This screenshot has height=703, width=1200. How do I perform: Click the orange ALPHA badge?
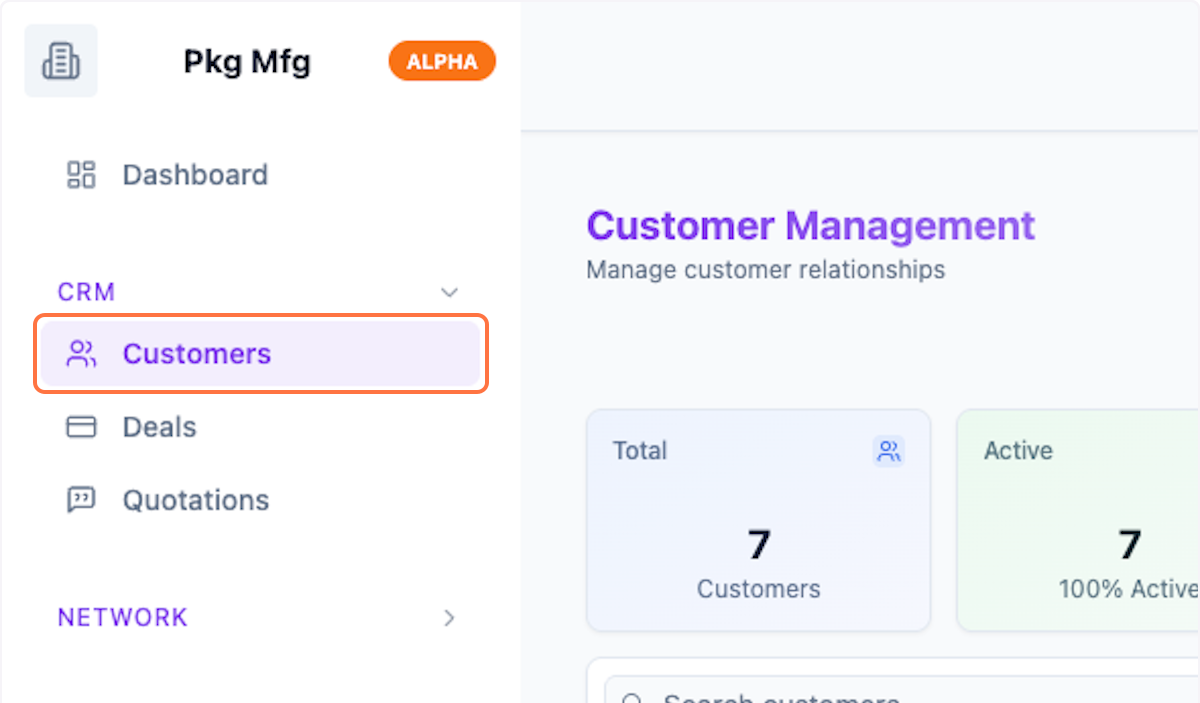(442, 62)
